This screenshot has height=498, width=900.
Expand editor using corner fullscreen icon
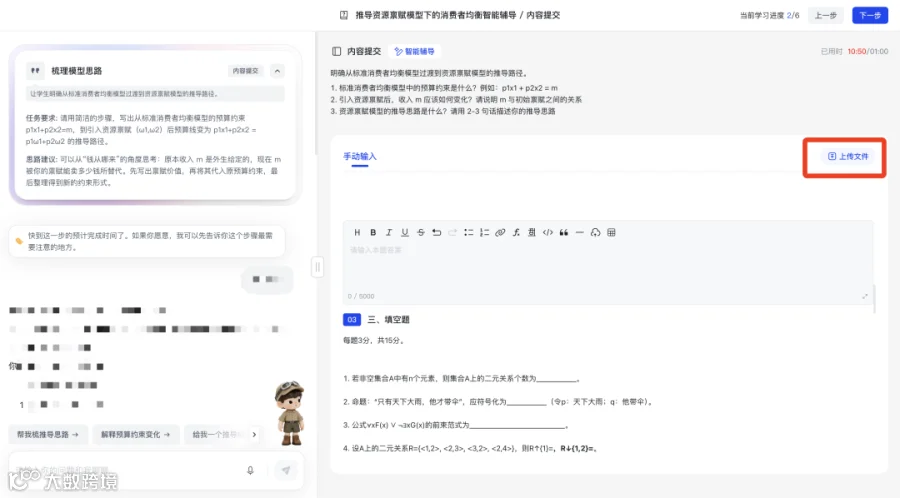(x=864, y=296)
